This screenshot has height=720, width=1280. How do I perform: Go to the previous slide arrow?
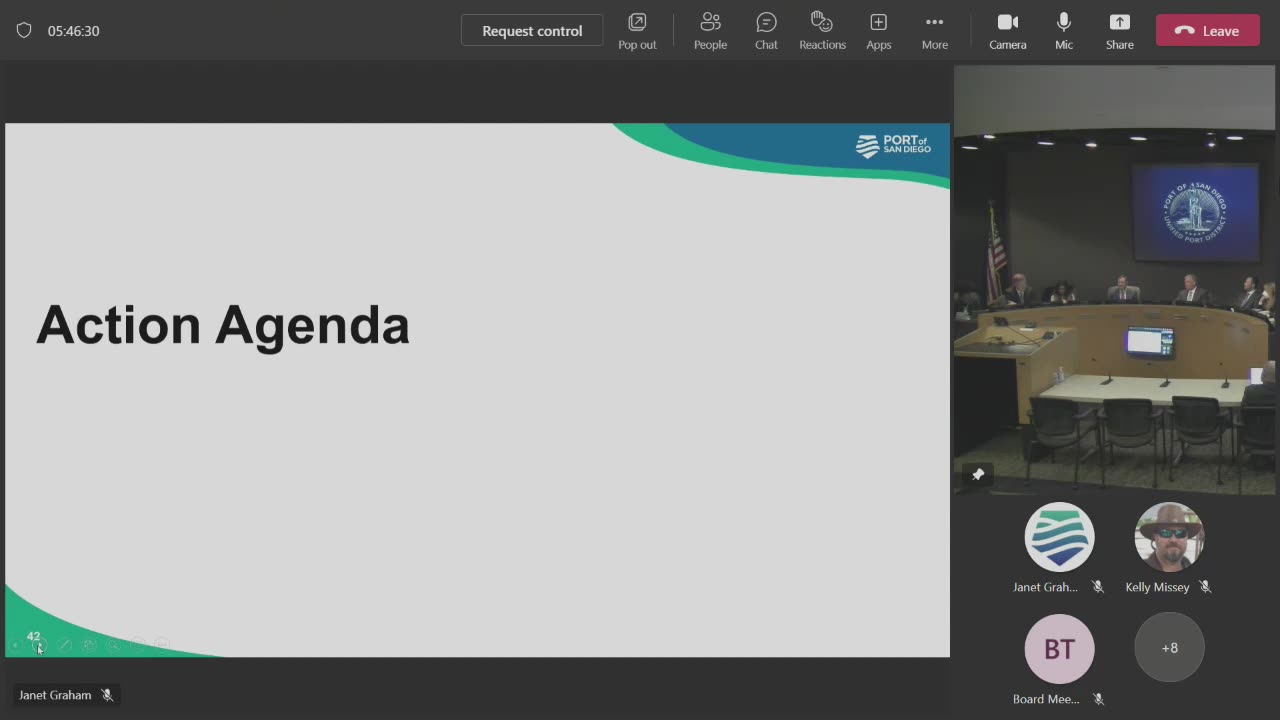(14, 645)
